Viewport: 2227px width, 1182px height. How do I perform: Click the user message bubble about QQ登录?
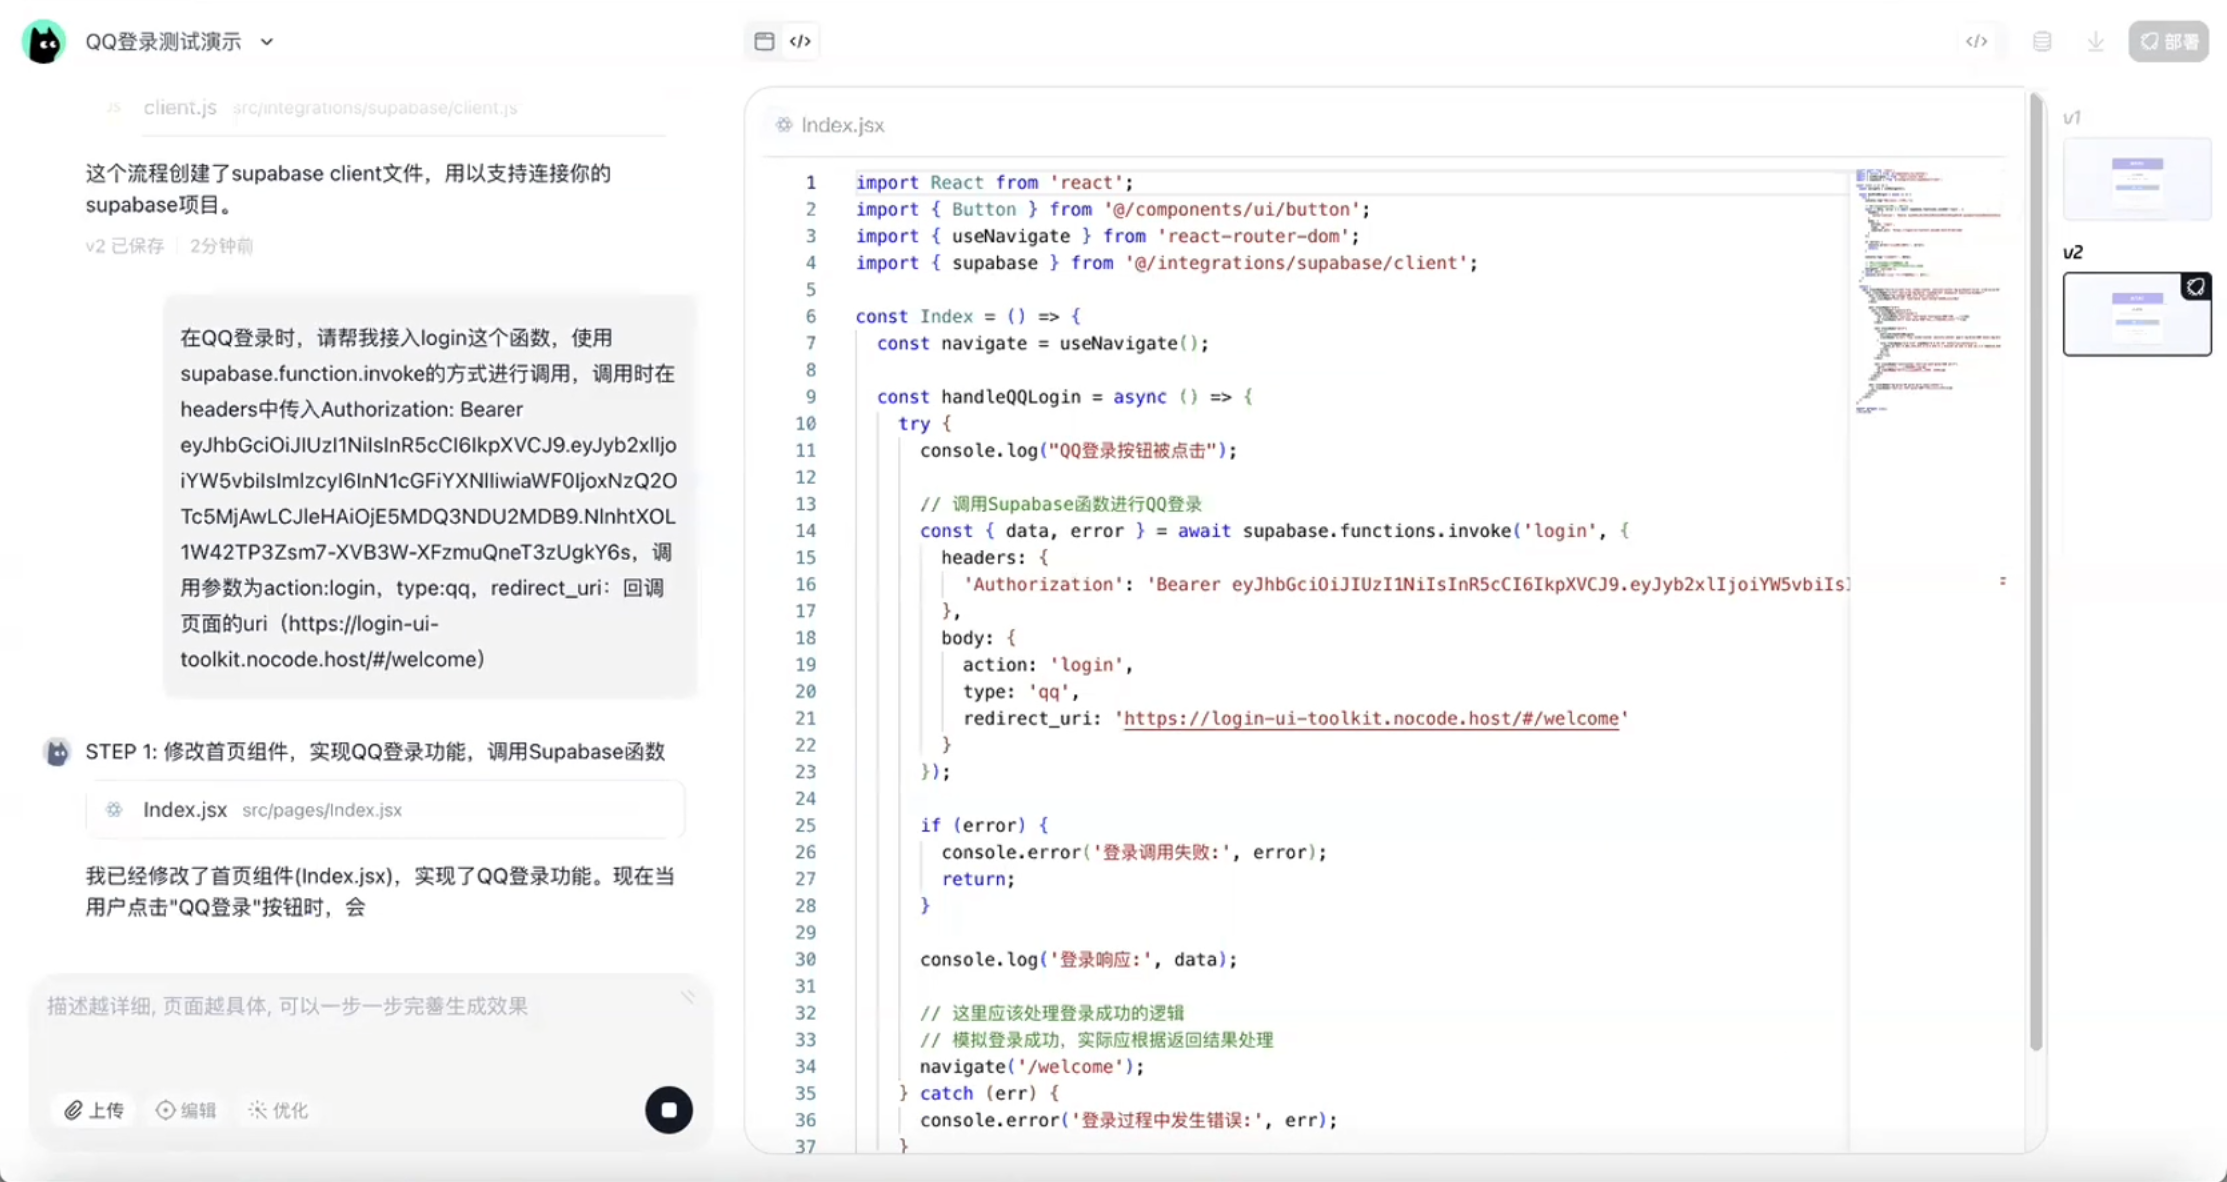click(x=430, y=498)
